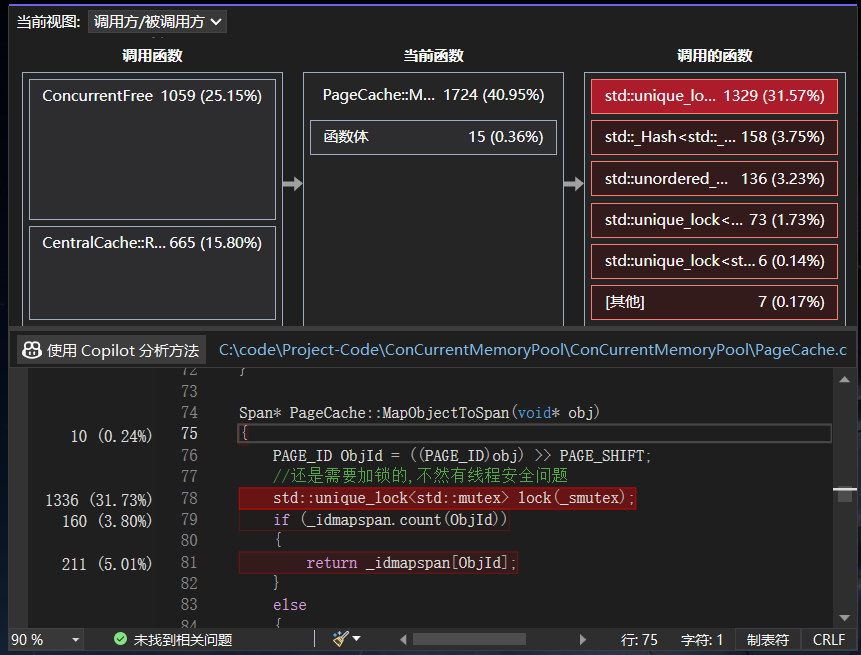
Task: Expand the code cleanup dropdown arrow
Action: 356,639
